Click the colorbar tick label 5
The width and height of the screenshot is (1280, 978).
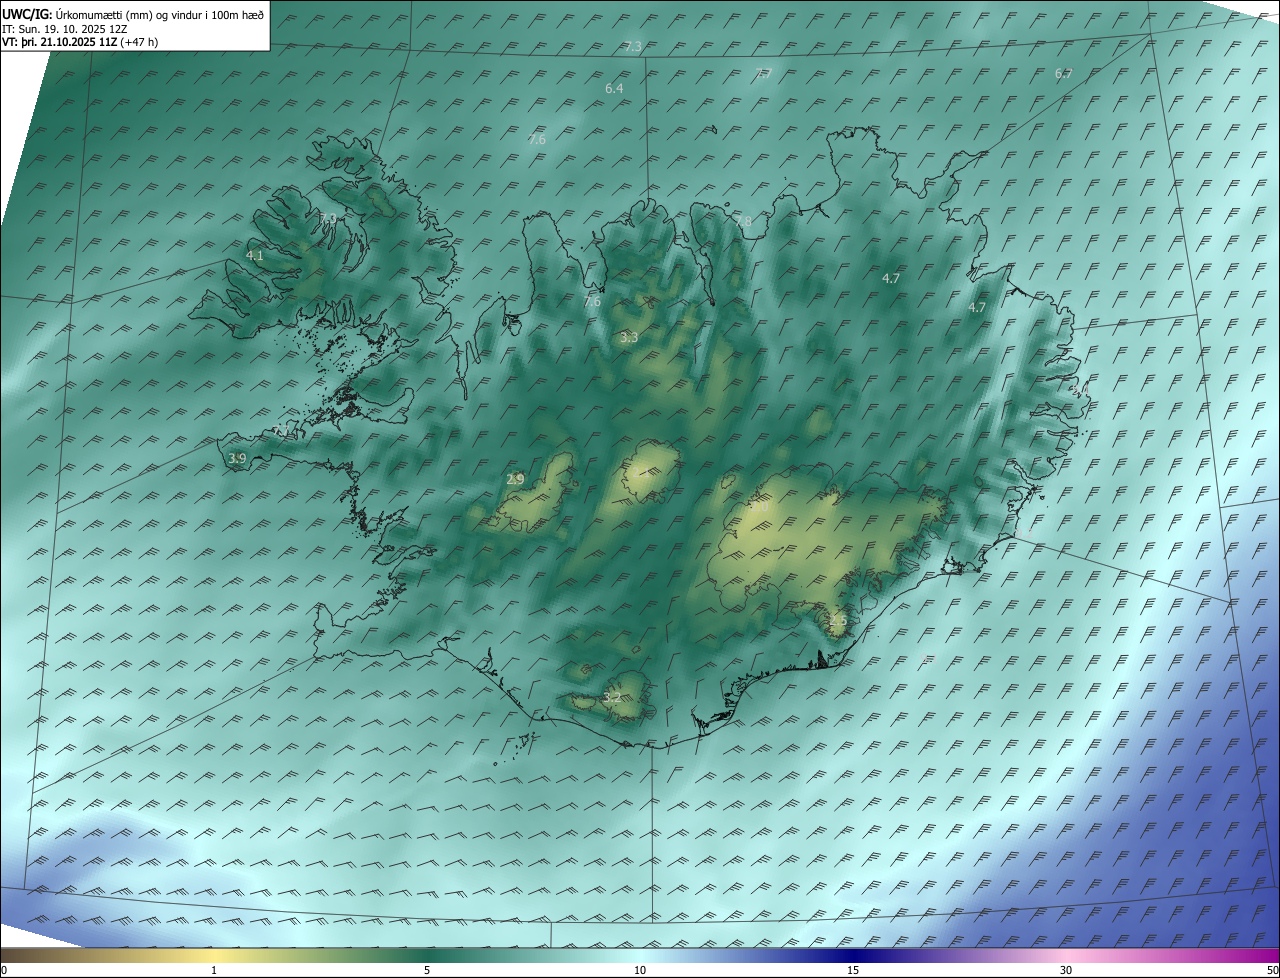427,971
